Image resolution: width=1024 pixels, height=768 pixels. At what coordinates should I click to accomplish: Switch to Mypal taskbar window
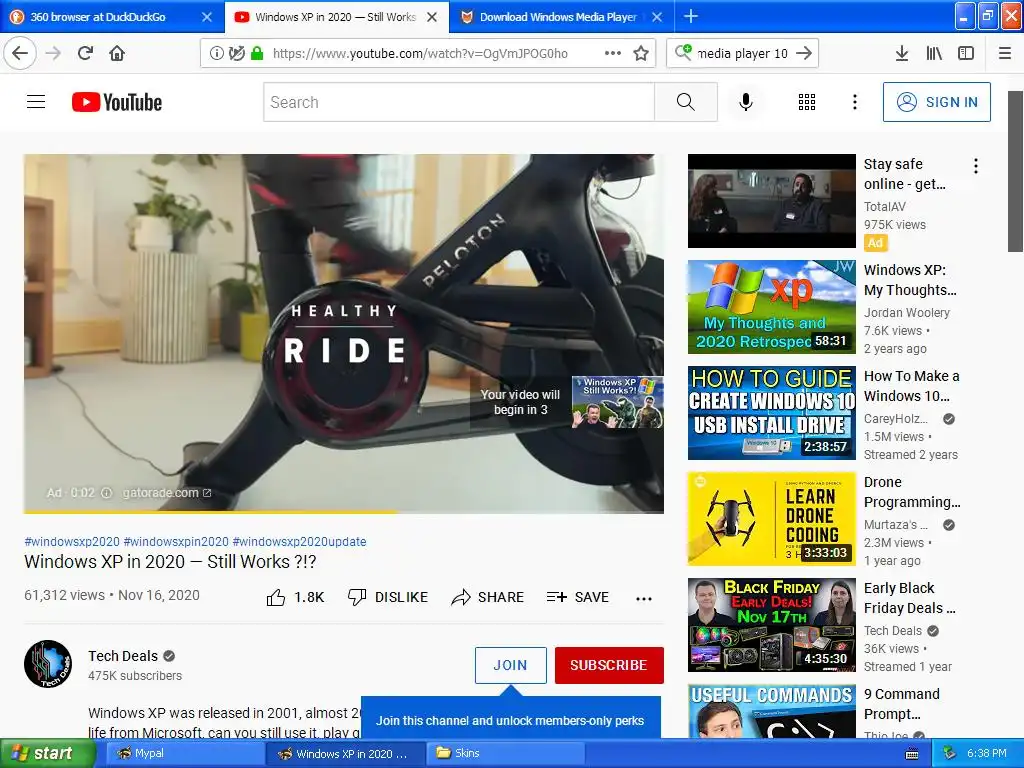pyautogui.click(x=184, y=754)
